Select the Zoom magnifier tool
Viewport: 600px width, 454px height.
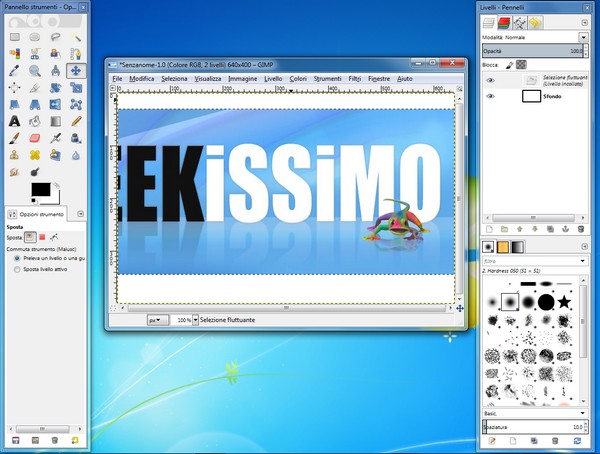(x=35, y=71)
